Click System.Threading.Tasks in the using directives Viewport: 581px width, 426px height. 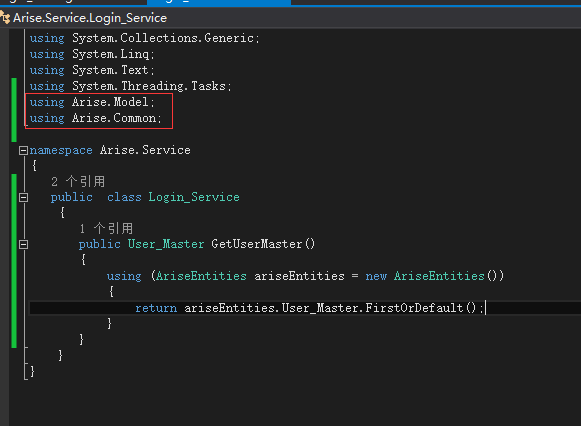pyautogui.click(x=149, y=86)
